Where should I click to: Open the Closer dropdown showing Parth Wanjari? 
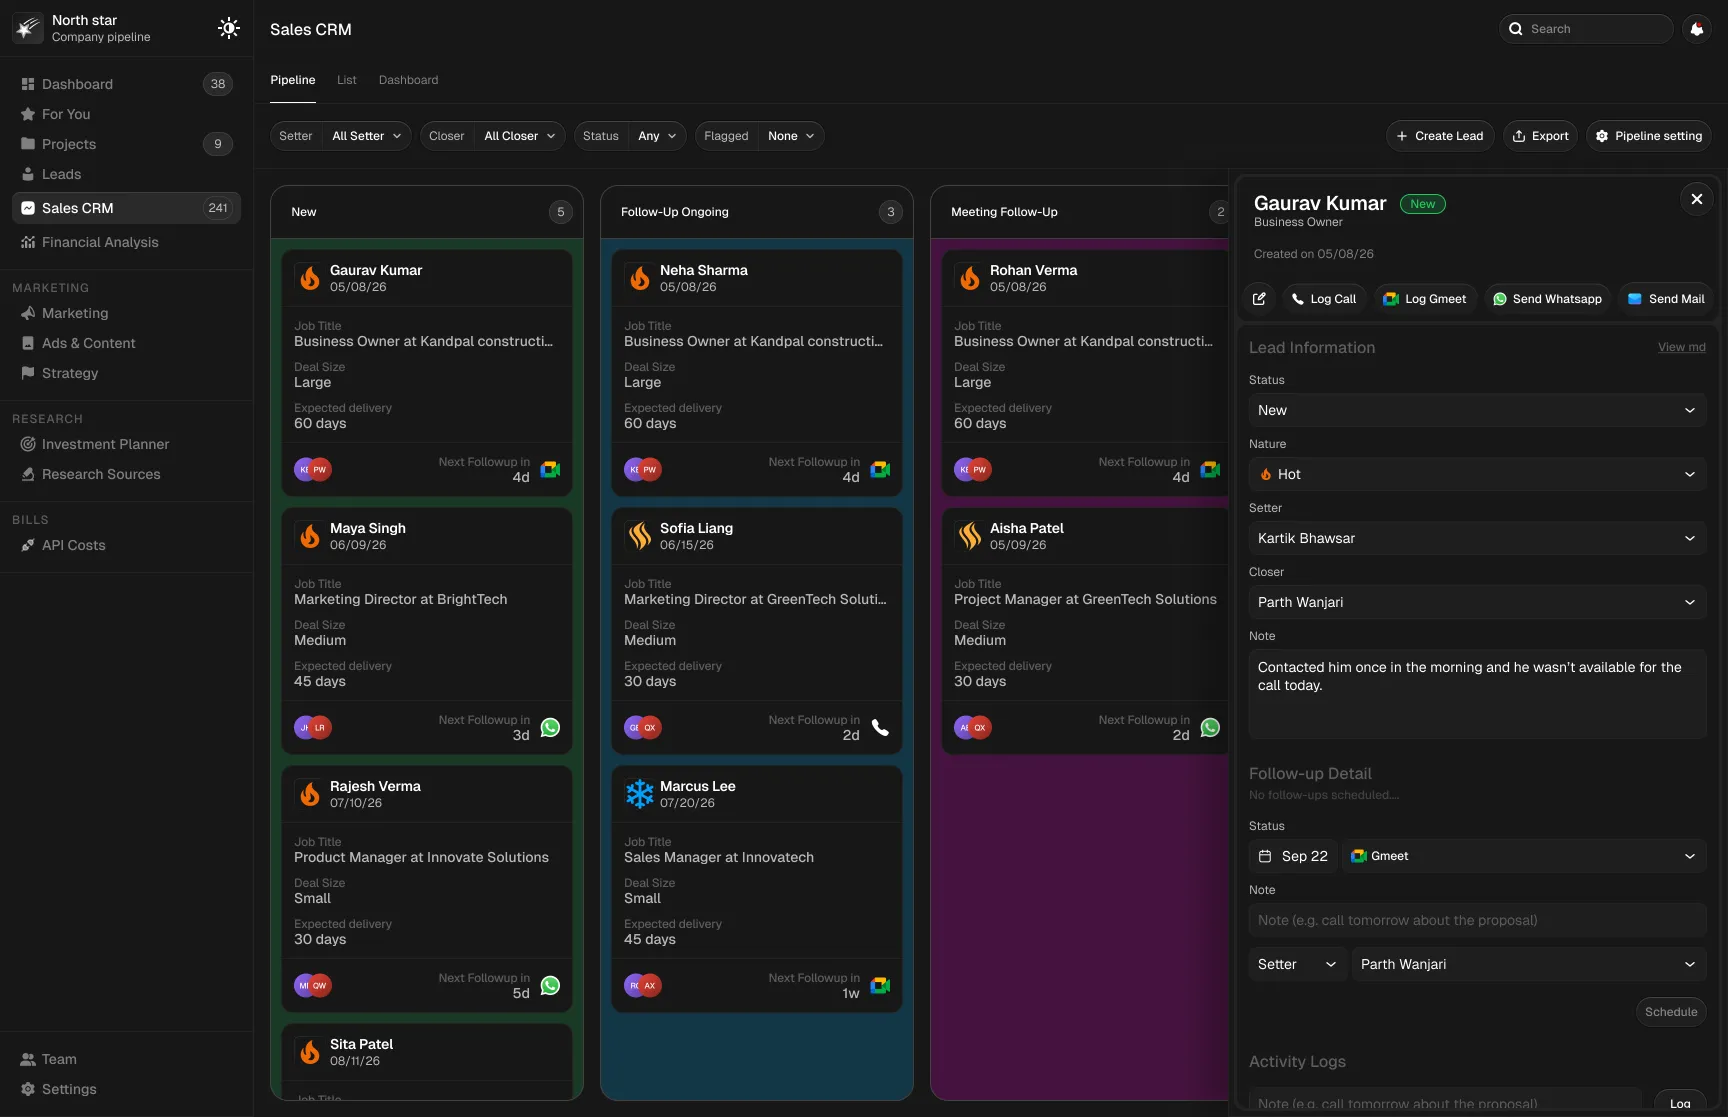coord(1477,602)
